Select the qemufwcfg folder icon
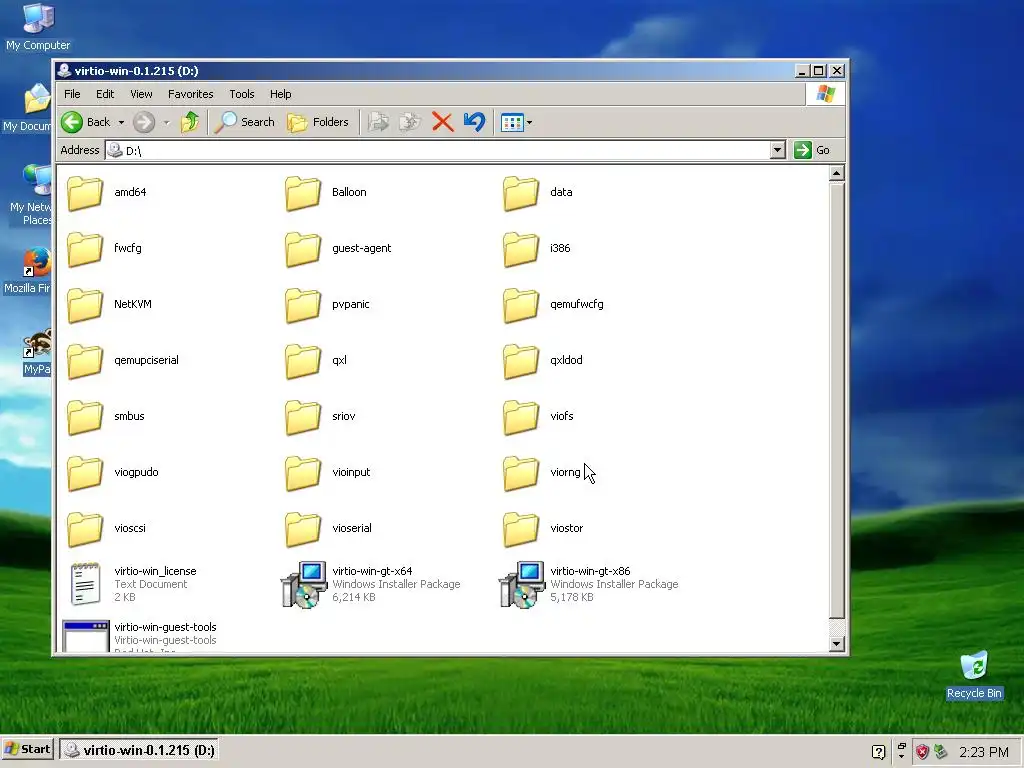Viewport: 1024px width, 768px height. click(521, 305)
